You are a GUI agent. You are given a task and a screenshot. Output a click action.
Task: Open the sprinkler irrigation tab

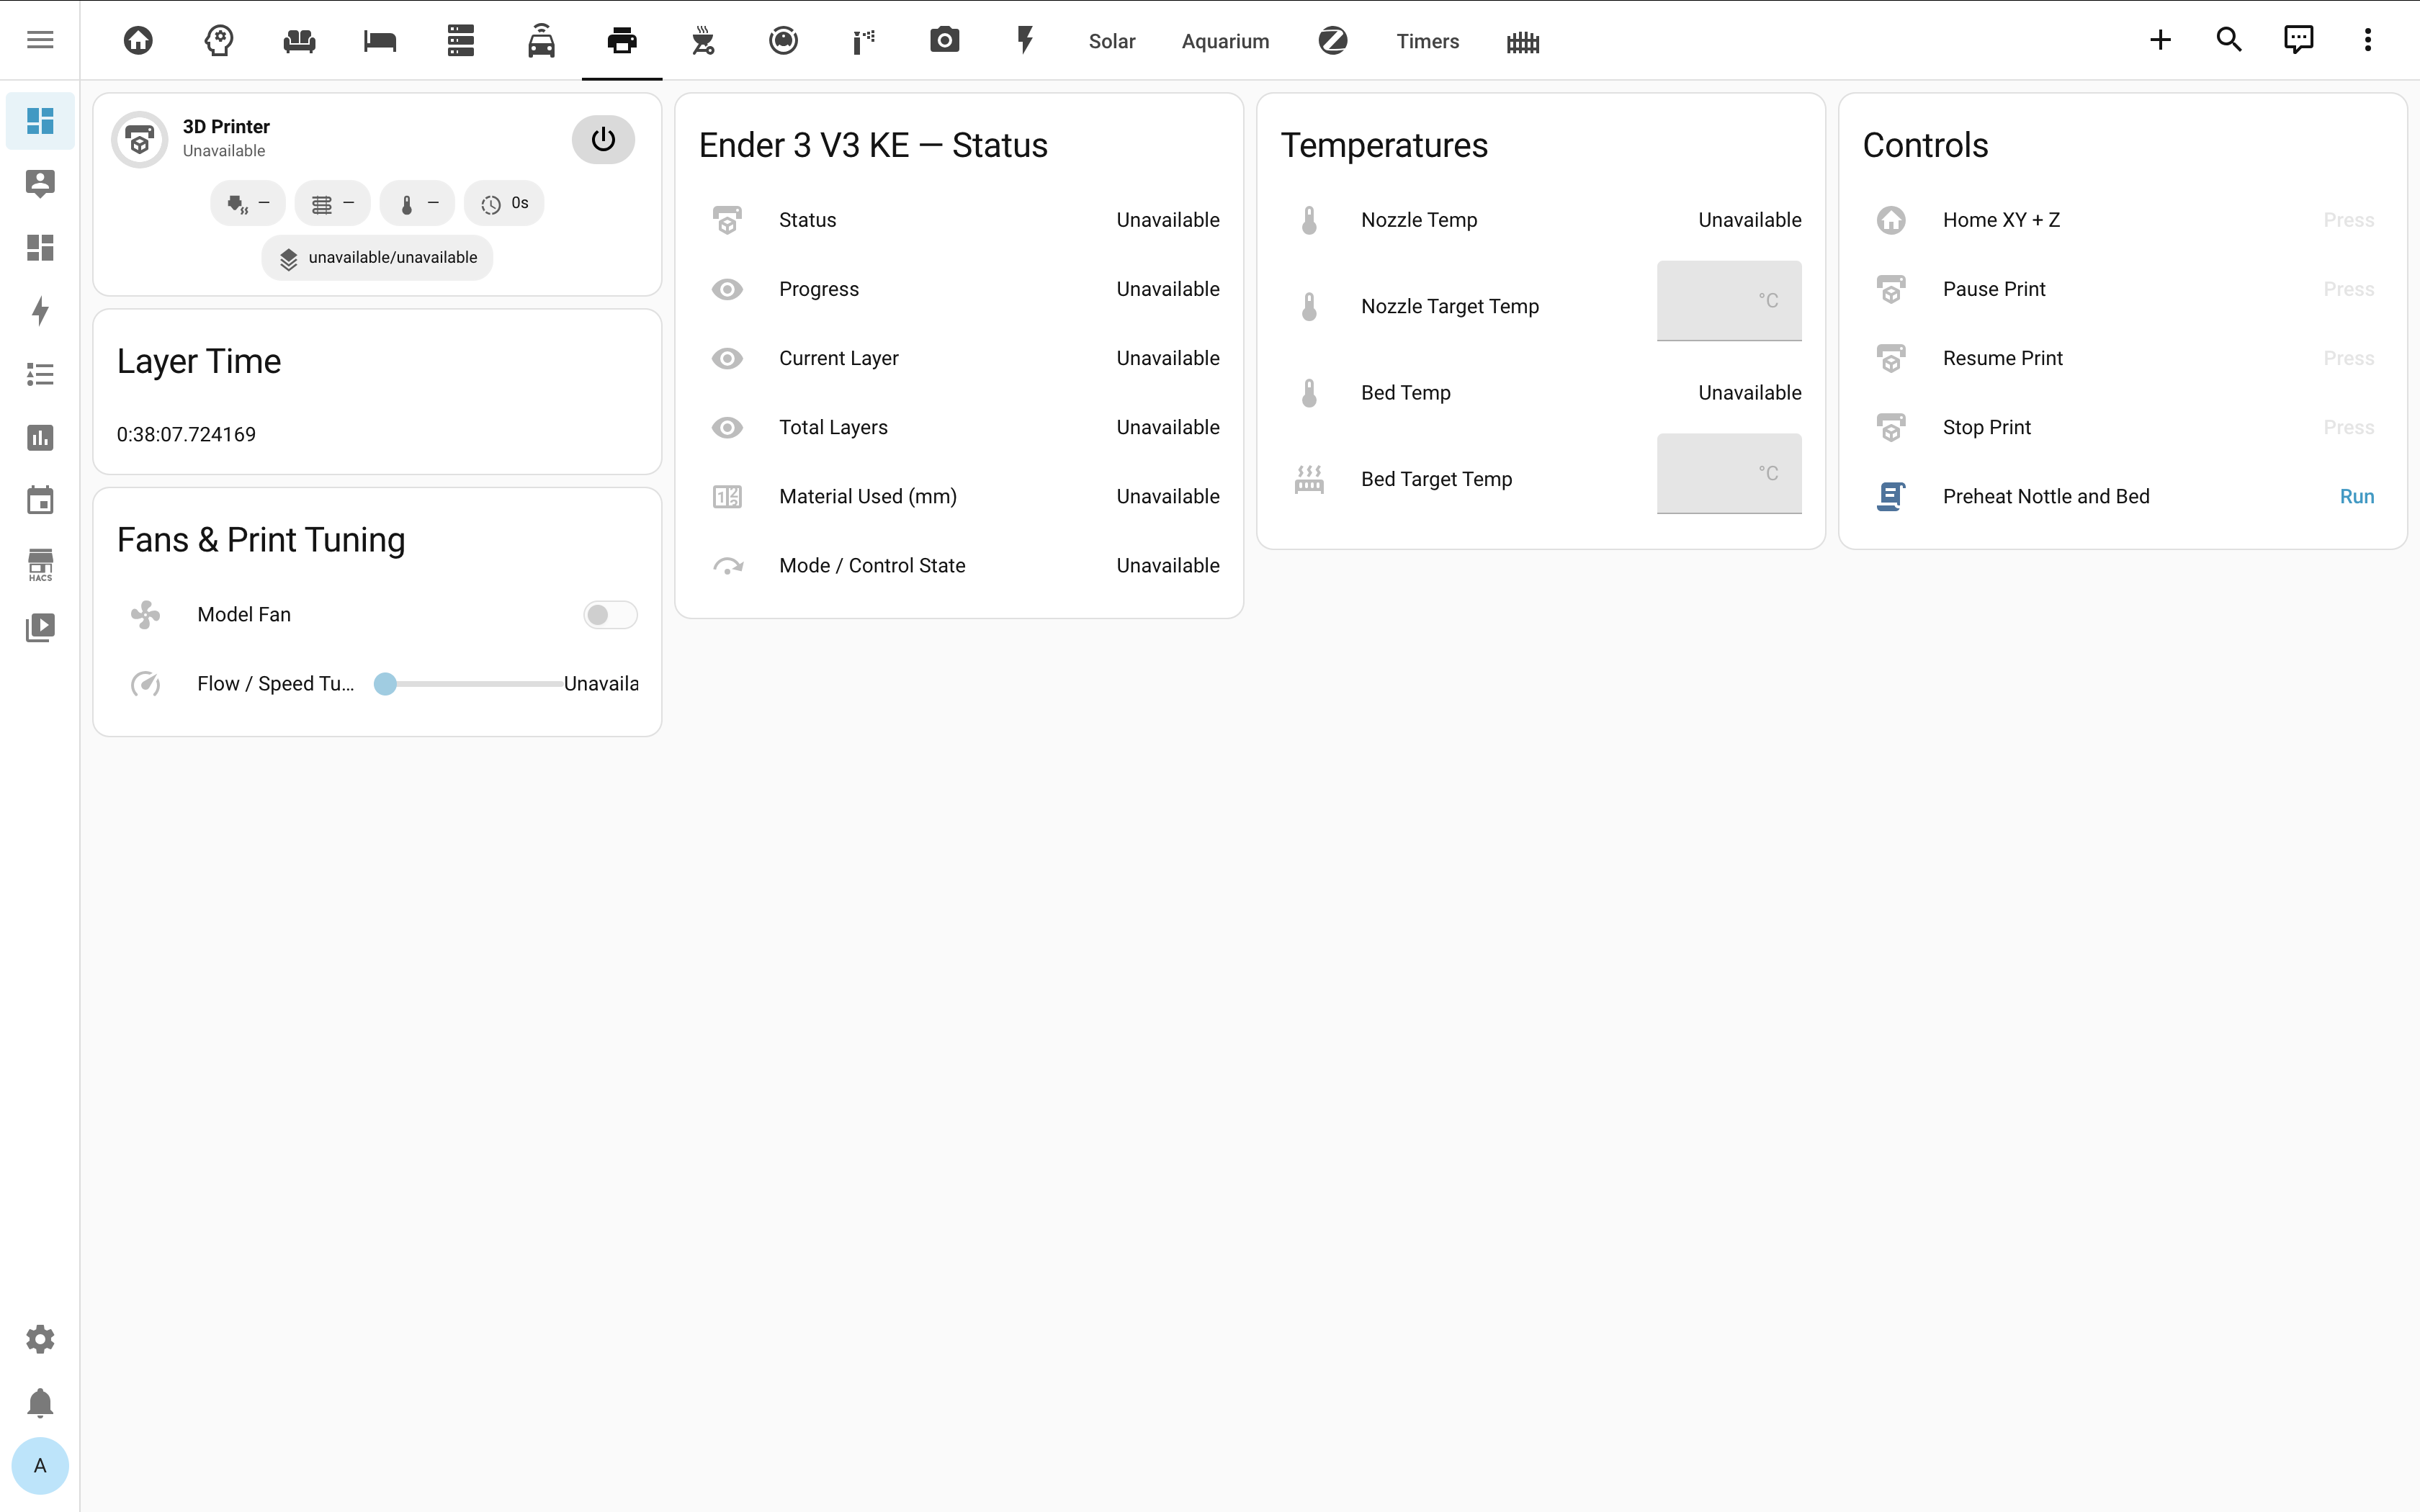(x=864, y=40)
